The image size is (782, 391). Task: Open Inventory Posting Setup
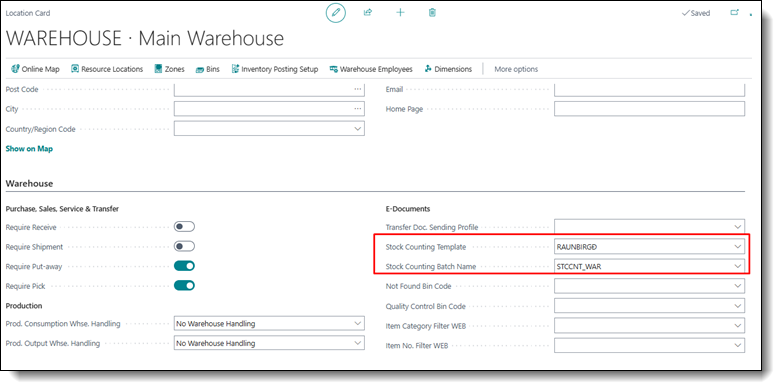pyautogui.click(x=275, y=69)
